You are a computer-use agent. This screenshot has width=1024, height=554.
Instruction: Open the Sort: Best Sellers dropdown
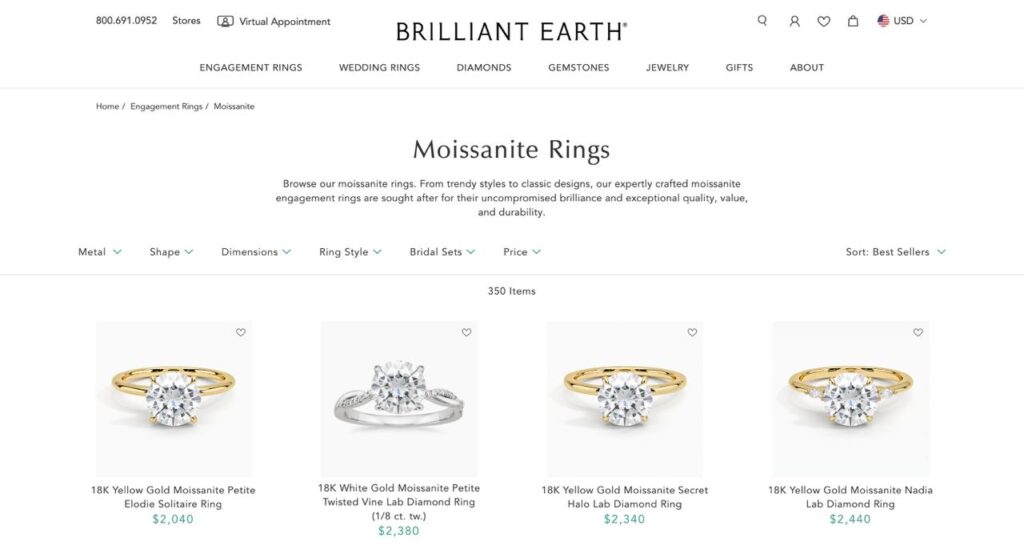click(895, 252)
